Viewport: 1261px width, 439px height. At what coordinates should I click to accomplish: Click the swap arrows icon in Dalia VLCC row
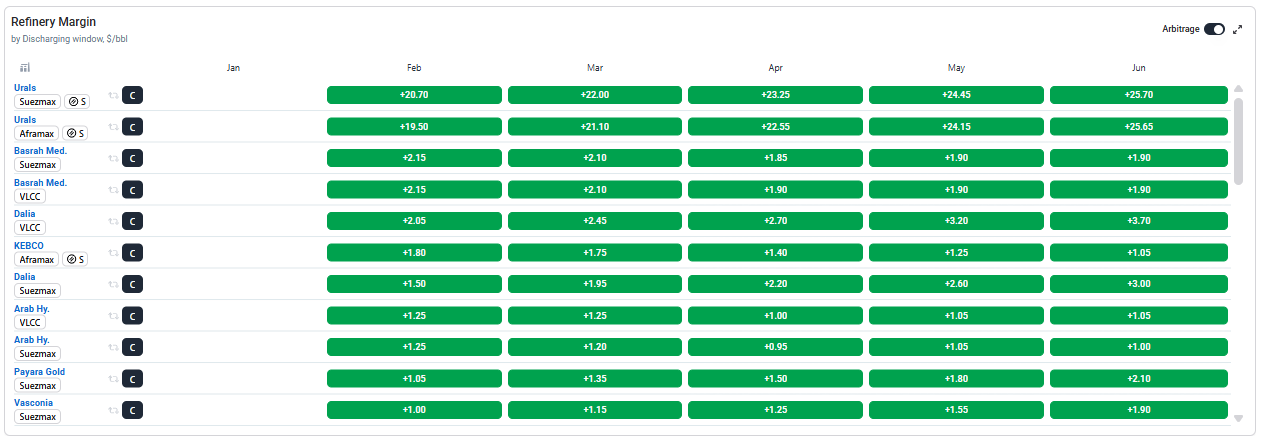pos(113,221)
